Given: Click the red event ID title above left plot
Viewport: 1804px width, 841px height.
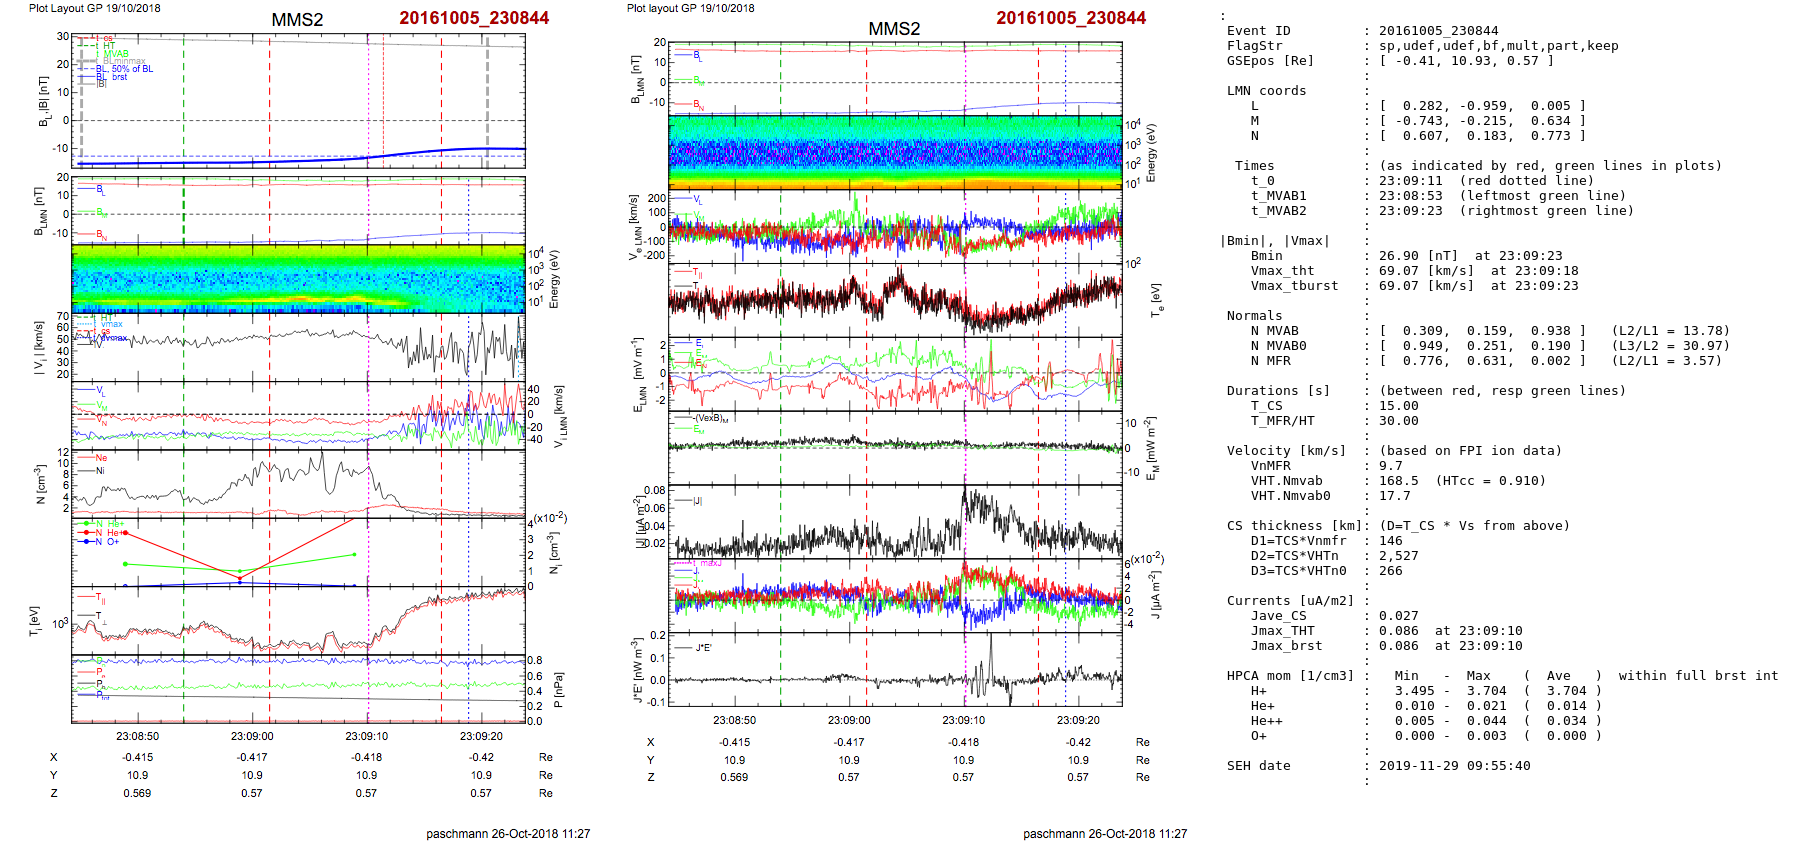Looking at the screenshot, I should pyautogui.click(x=474, y=18).
